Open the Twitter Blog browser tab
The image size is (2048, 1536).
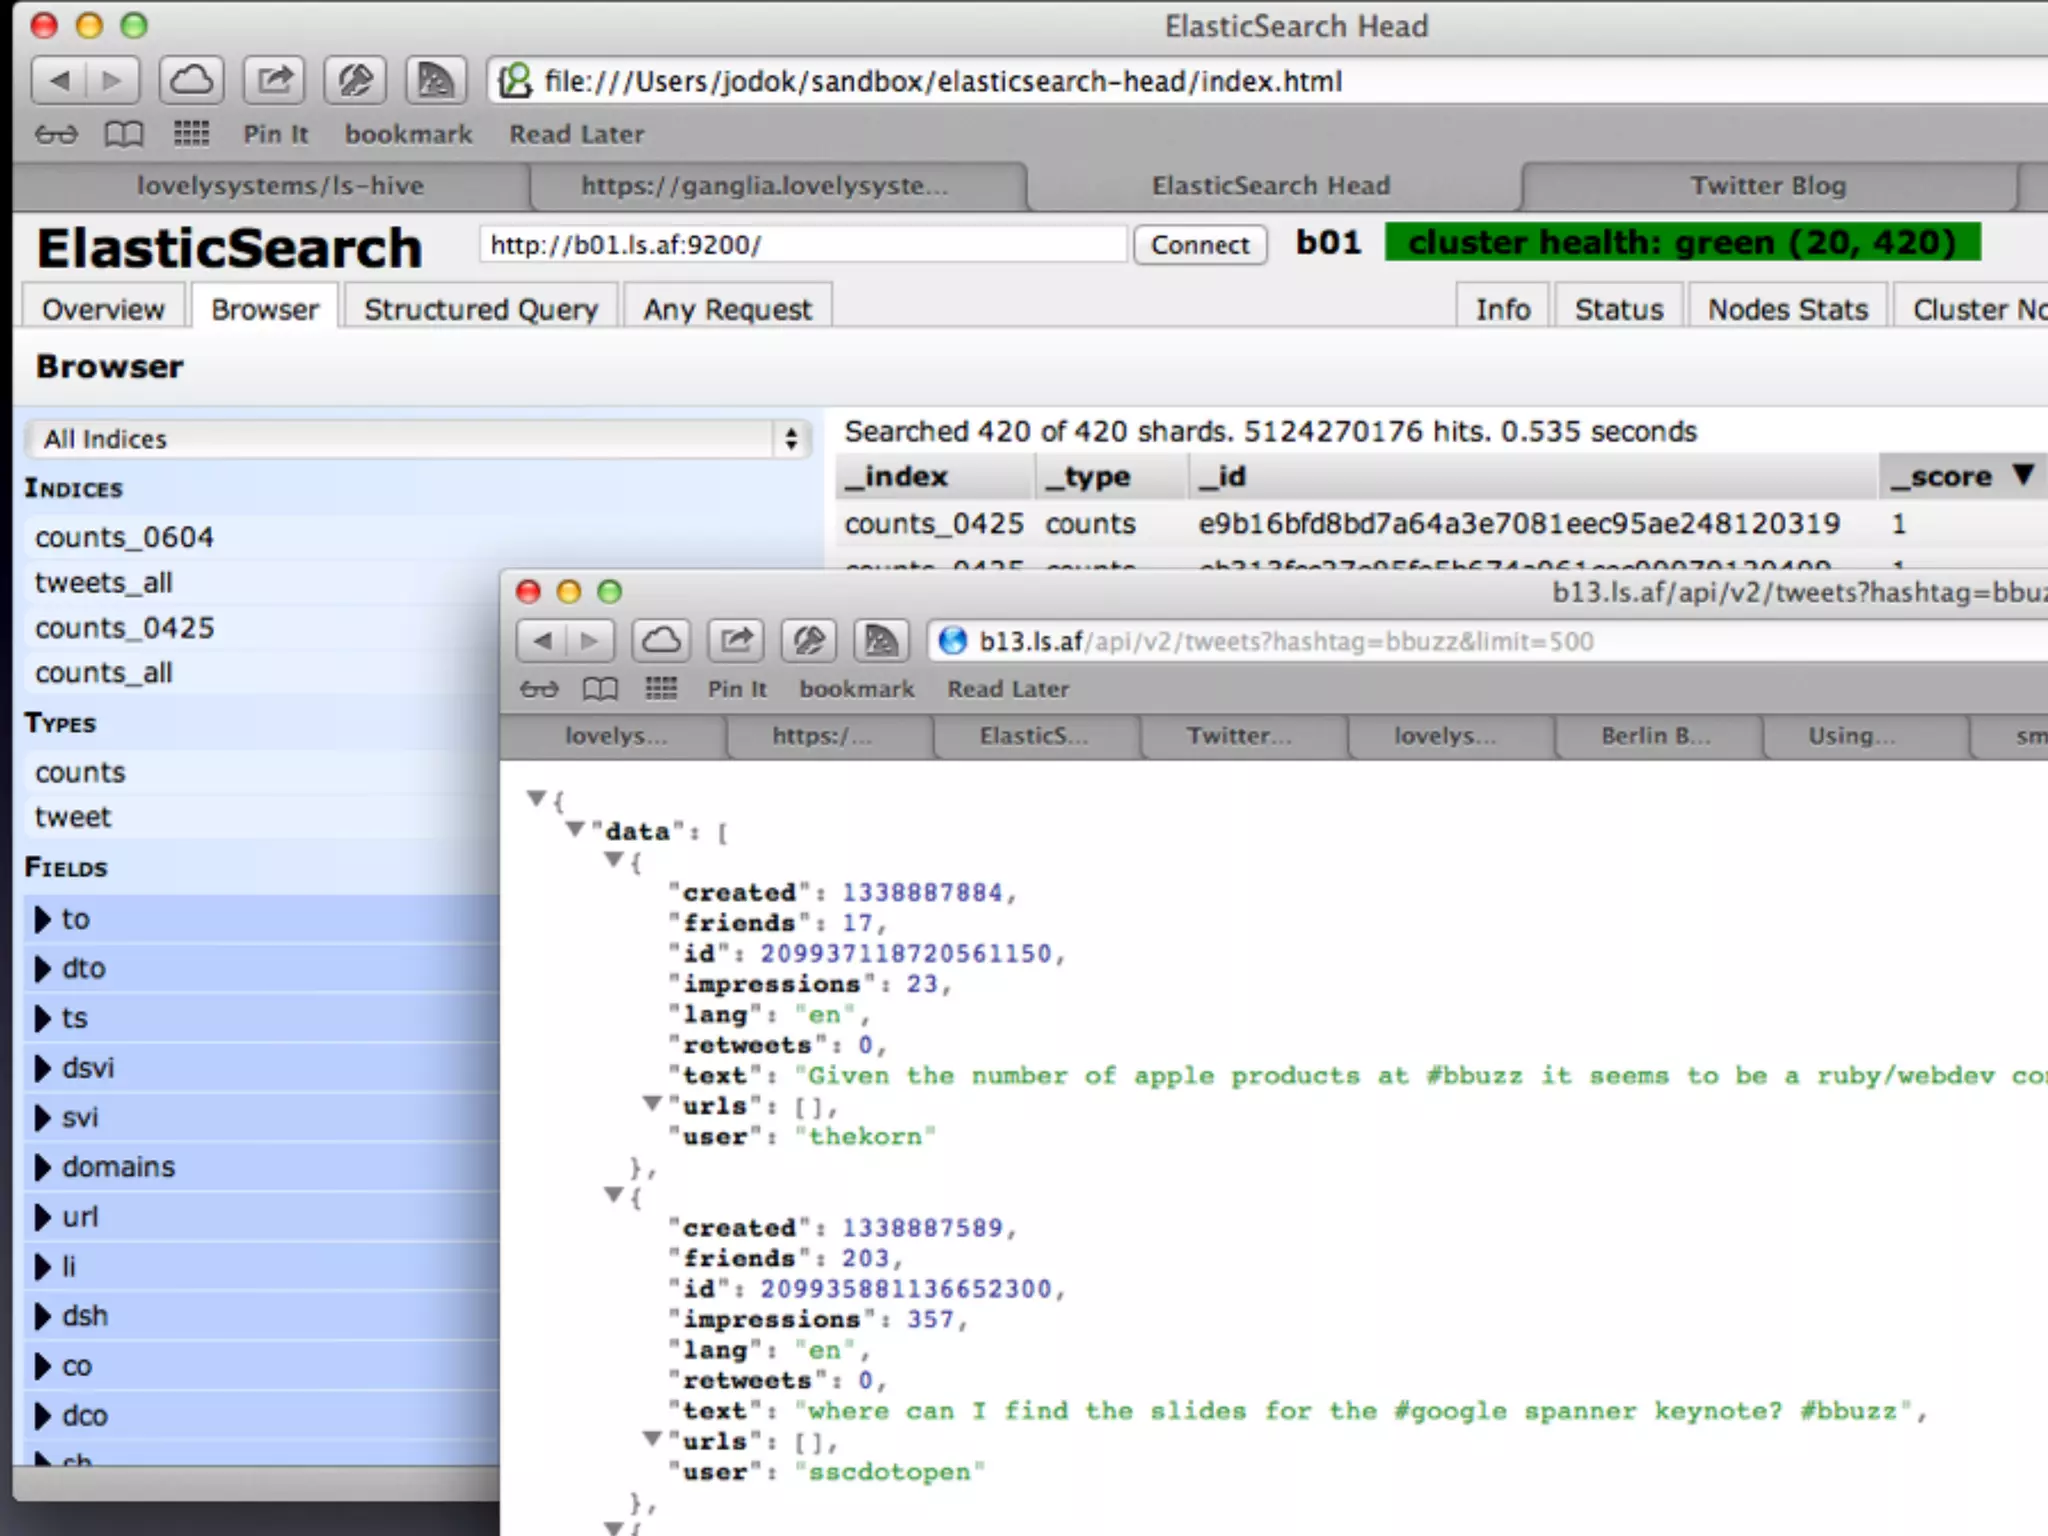[1767, 186]
